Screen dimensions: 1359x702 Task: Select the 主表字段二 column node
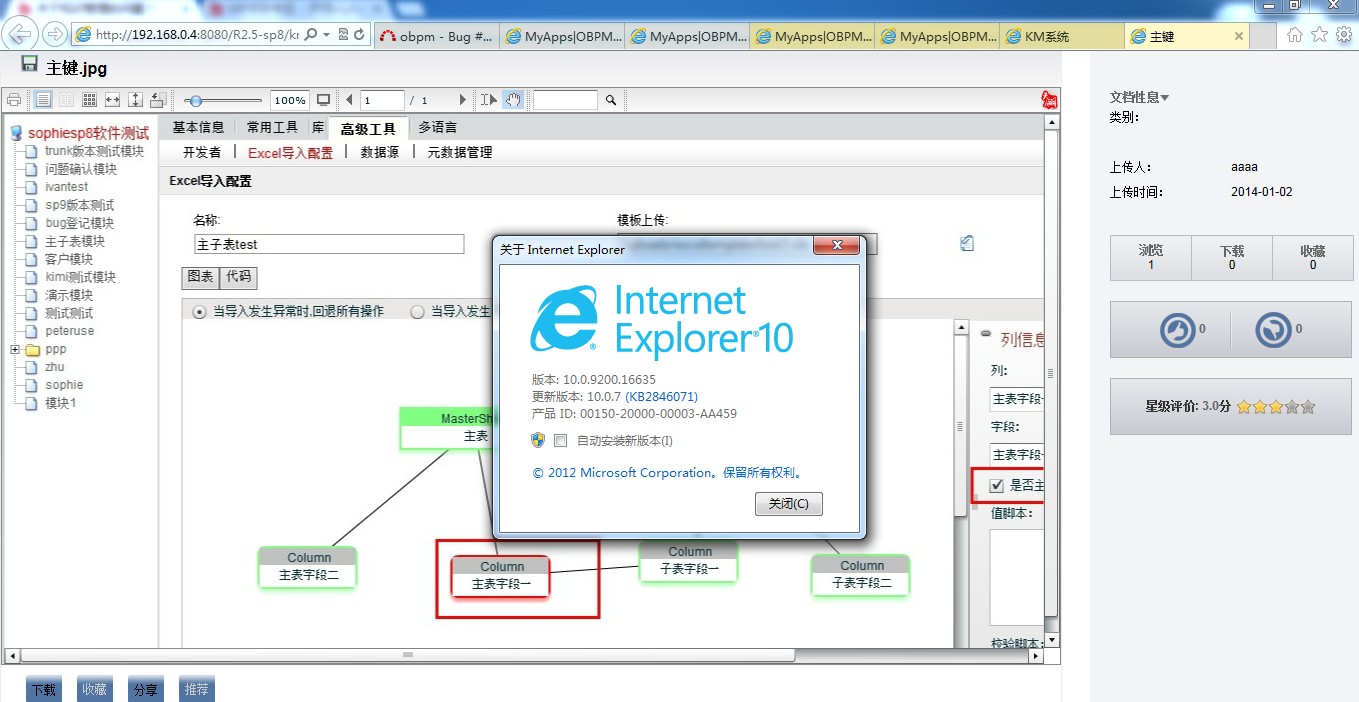point(309,567)
